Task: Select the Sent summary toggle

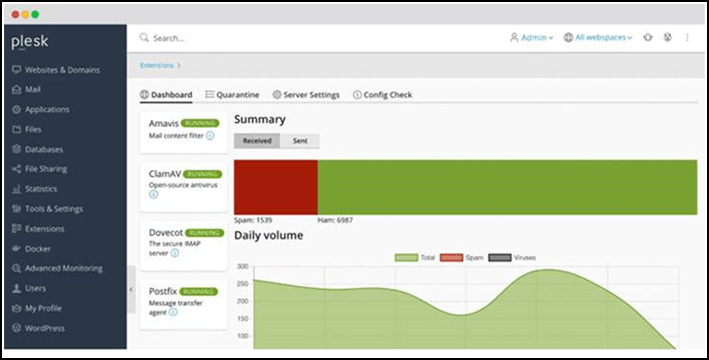Action: pyautogui.click(x=300, y=141)
